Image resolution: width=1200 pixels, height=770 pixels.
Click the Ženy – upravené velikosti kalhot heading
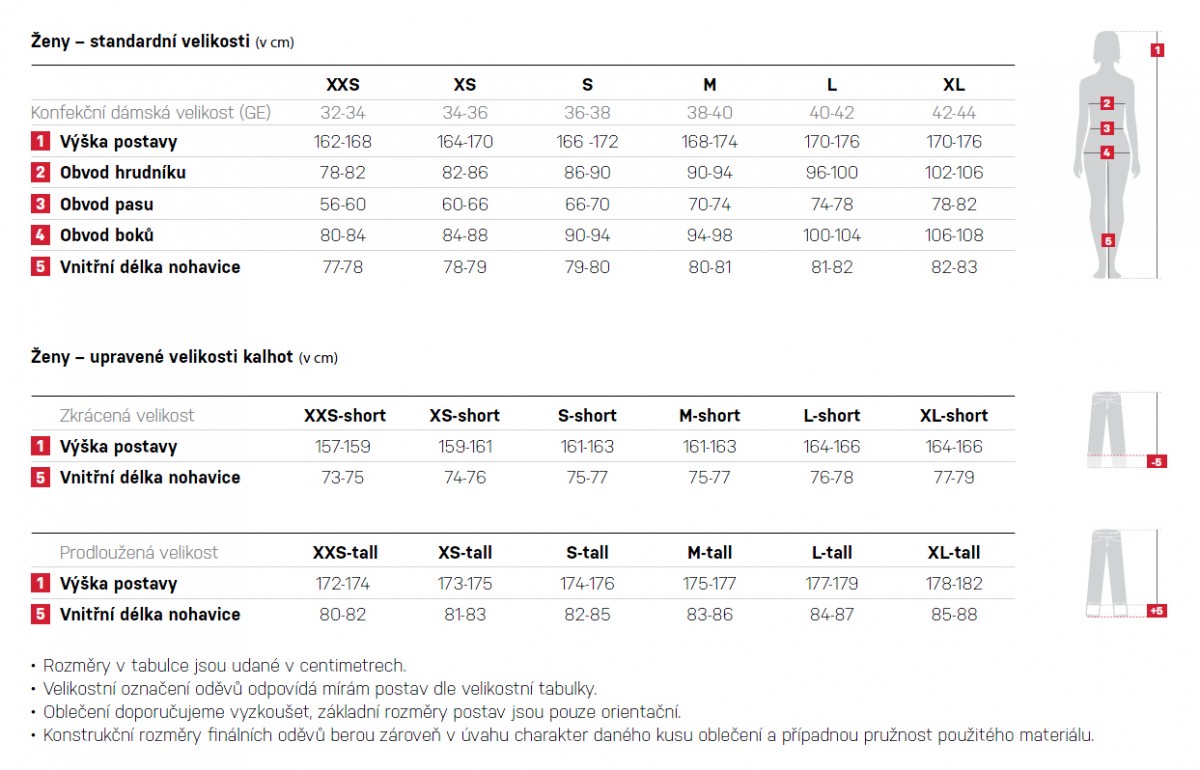pos(162,357)
